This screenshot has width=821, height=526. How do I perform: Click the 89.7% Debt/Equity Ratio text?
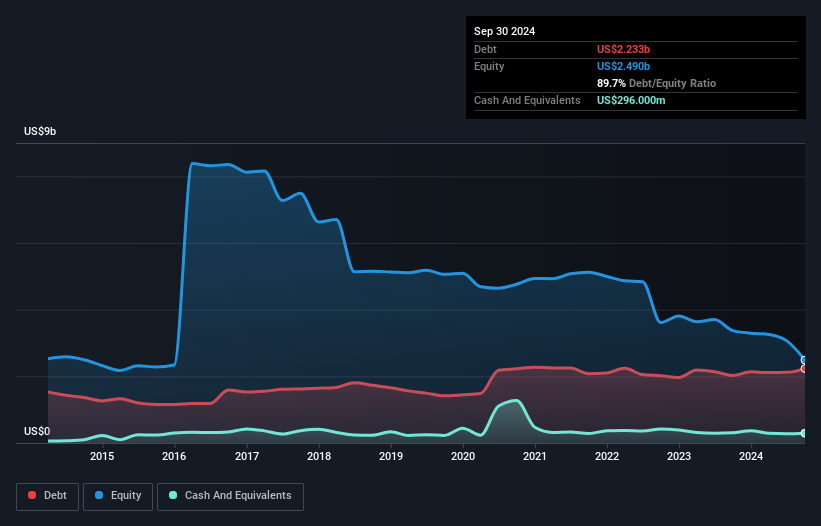pos(656,83)
